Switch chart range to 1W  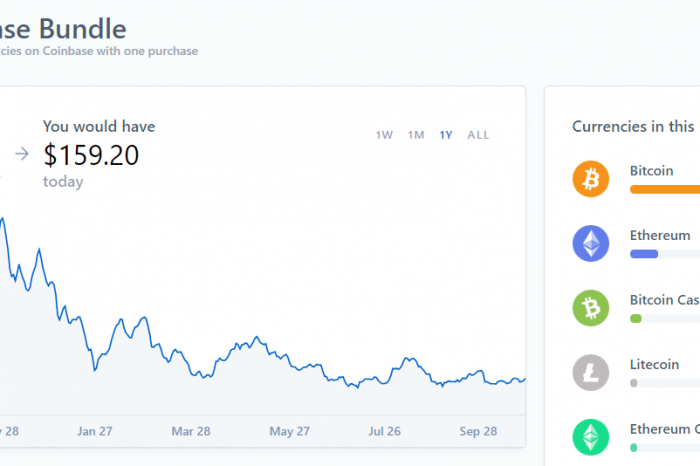(x=384, y=135)
